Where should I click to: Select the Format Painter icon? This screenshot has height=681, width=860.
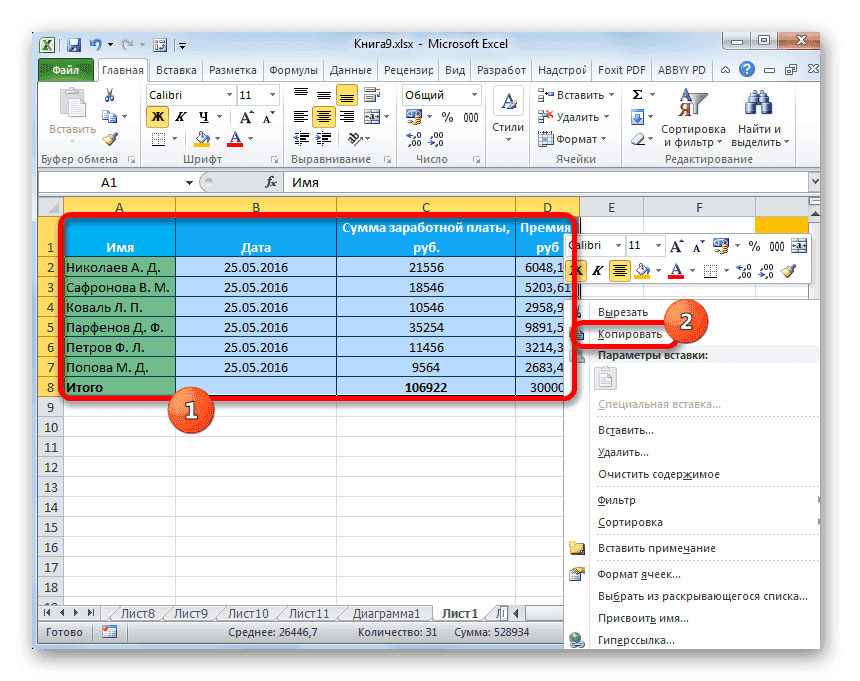[111, 141]
